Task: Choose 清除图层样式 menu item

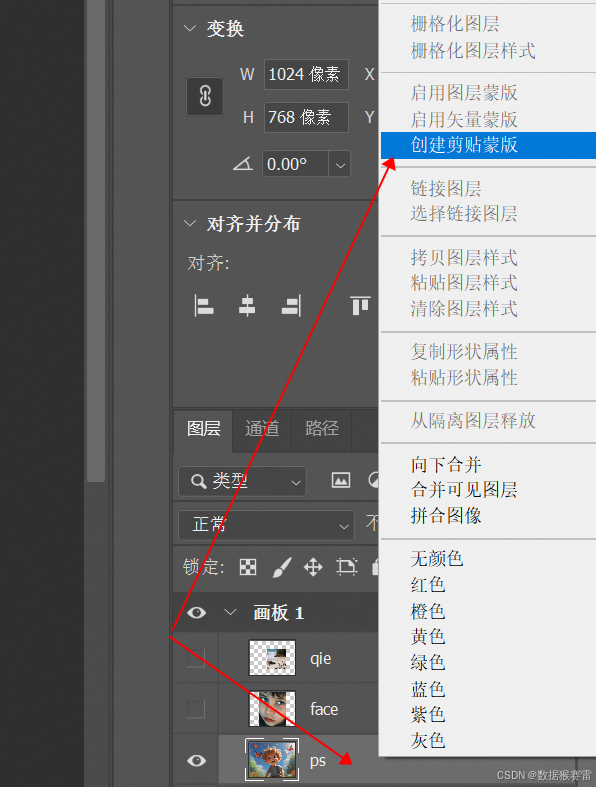Action: [464, 308]
